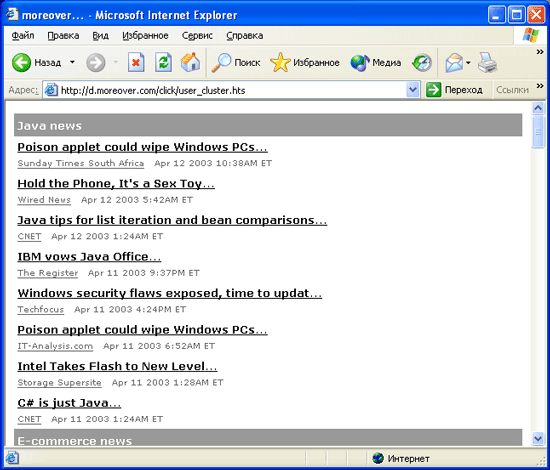
Task: Go to the Home page icon
Action: point(190,63)
